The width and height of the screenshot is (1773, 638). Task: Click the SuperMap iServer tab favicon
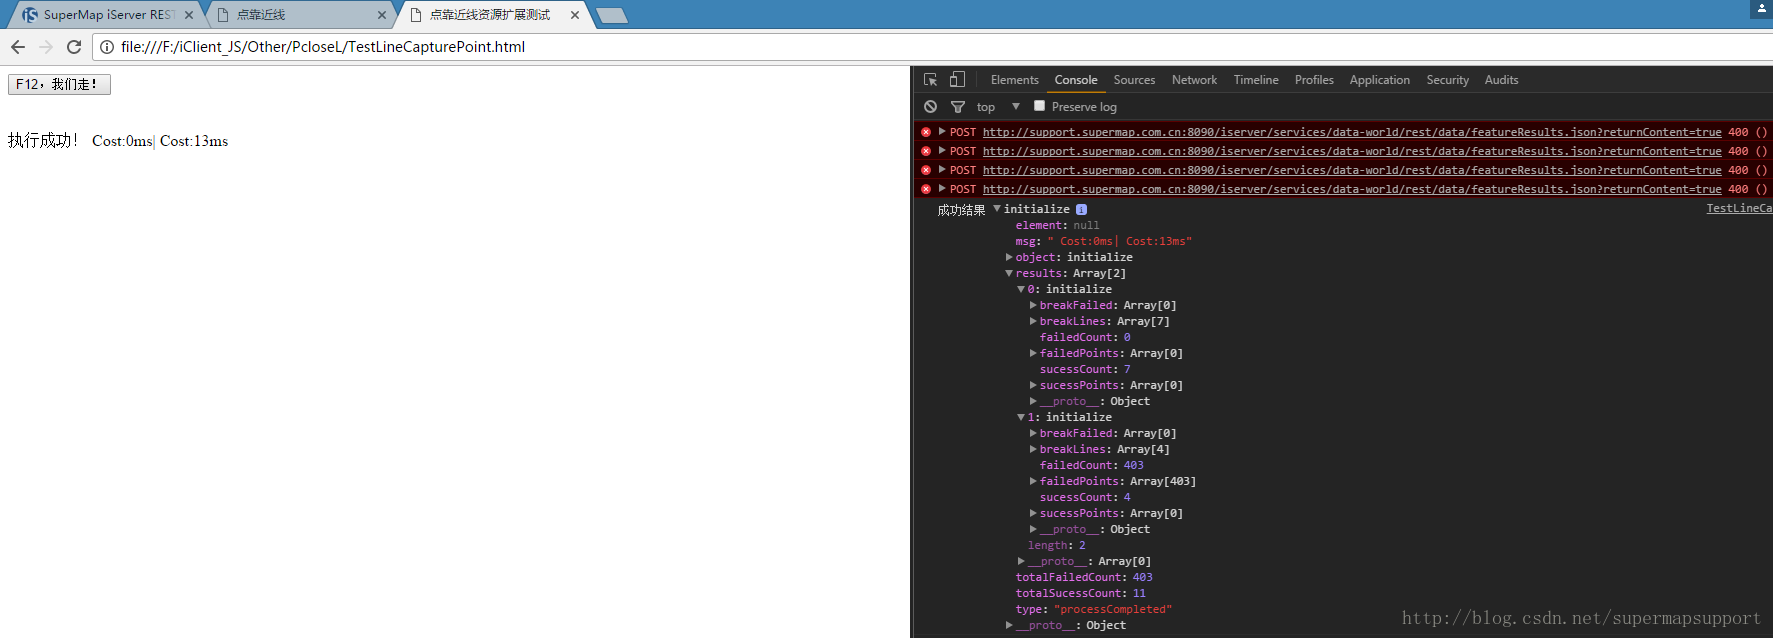click(30, 15)
